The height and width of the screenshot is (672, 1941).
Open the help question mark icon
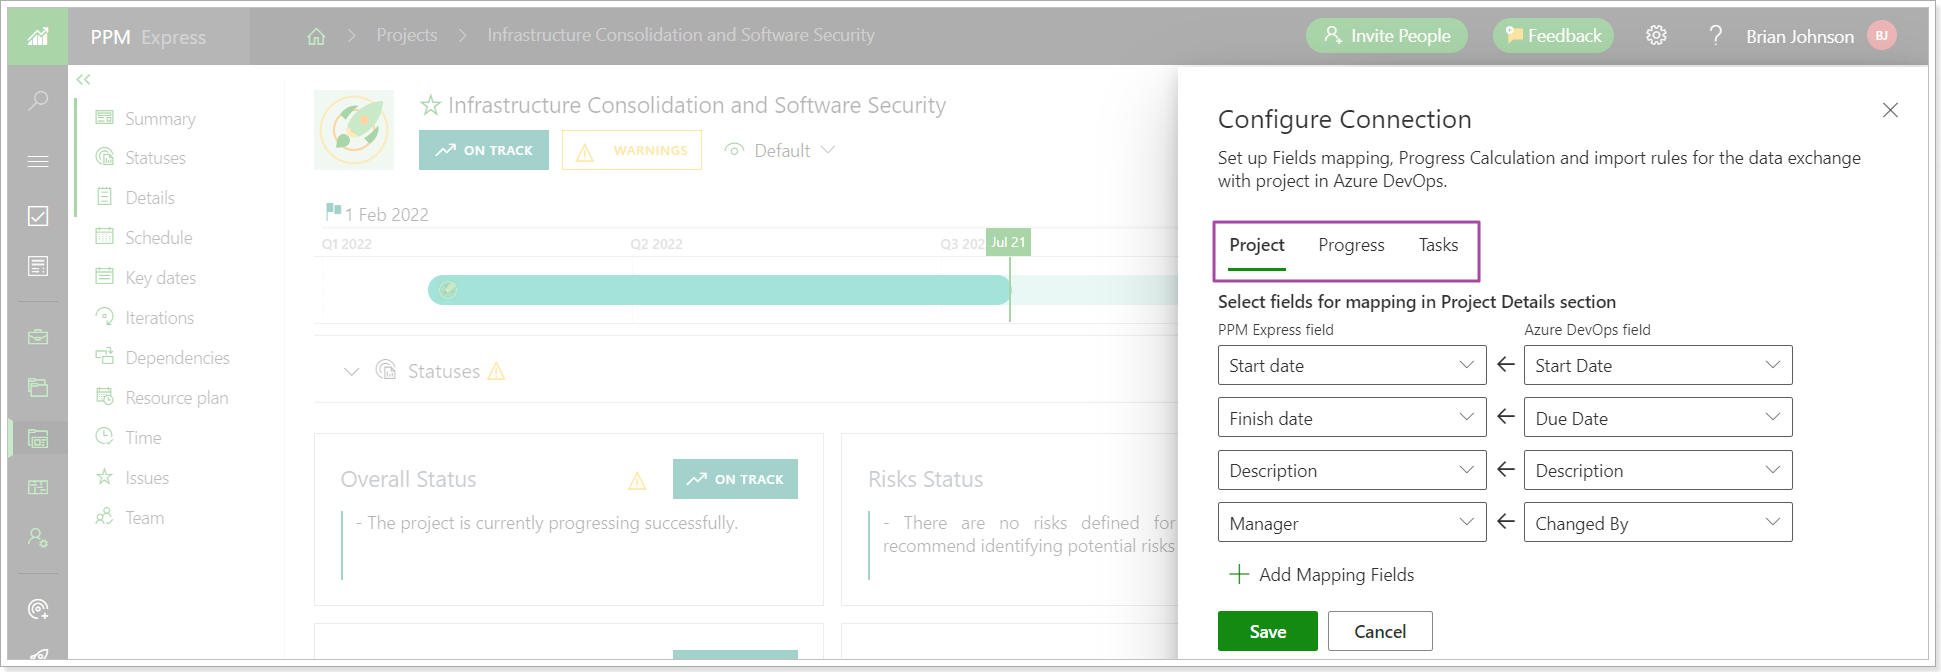(x=1716, y=35)
